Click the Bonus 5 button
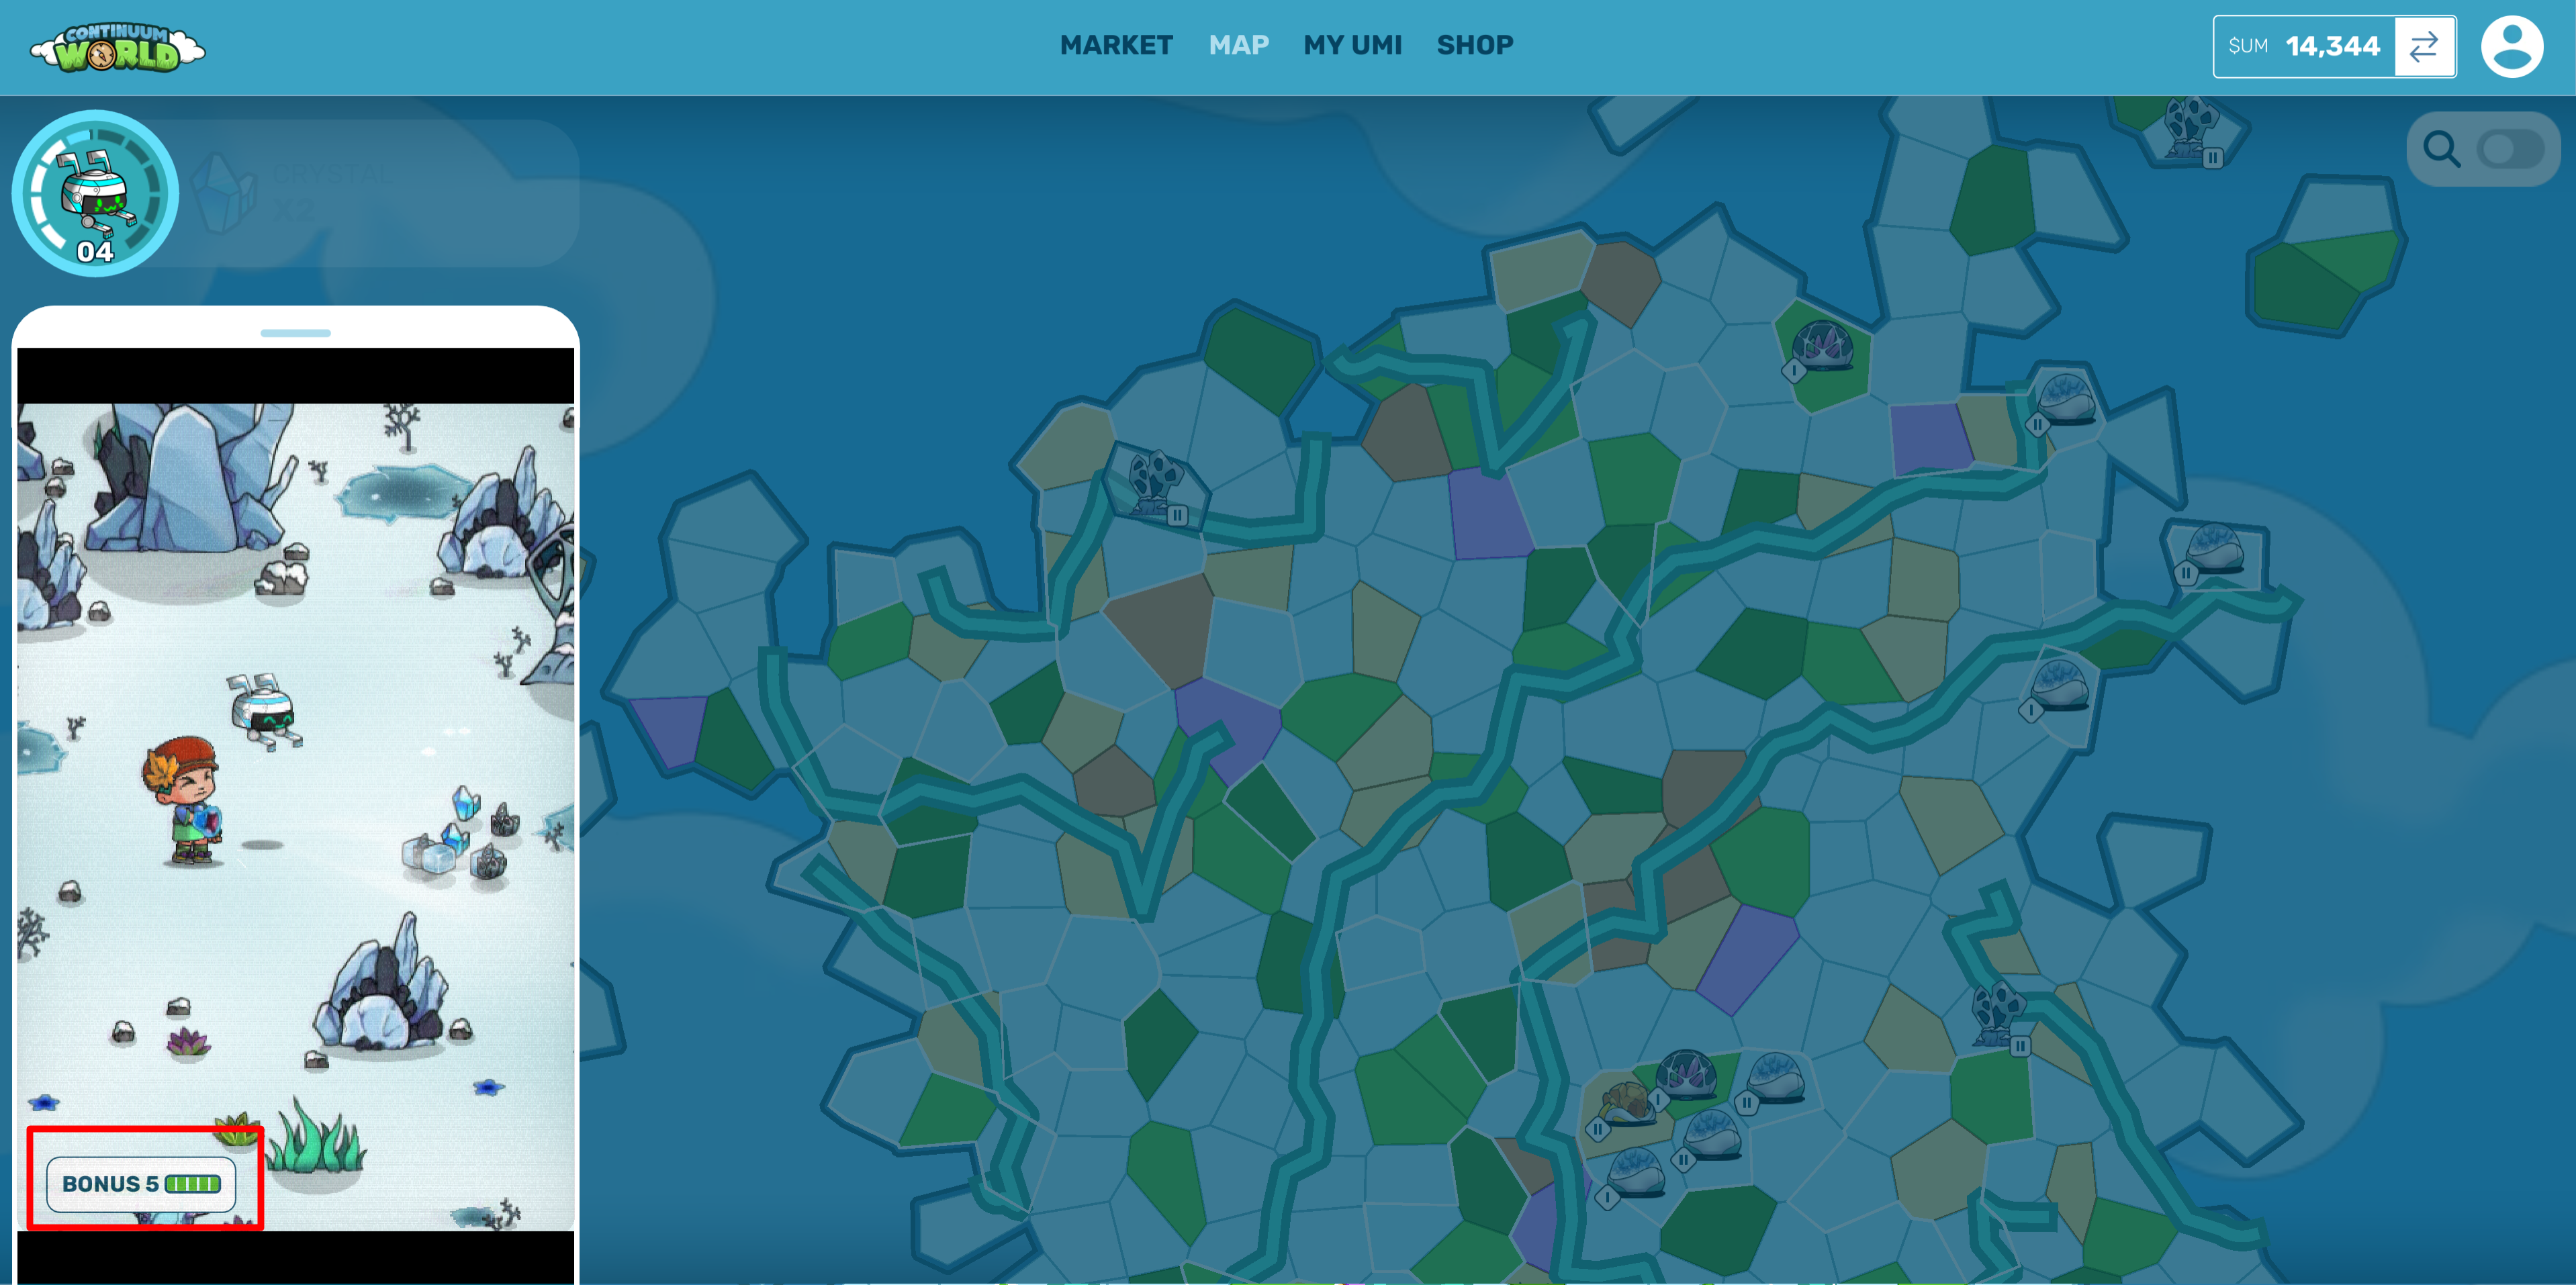Image resolution: width=2576 pixels, height=1285 pixels. pyautogui.click(x=141, y=1184)
